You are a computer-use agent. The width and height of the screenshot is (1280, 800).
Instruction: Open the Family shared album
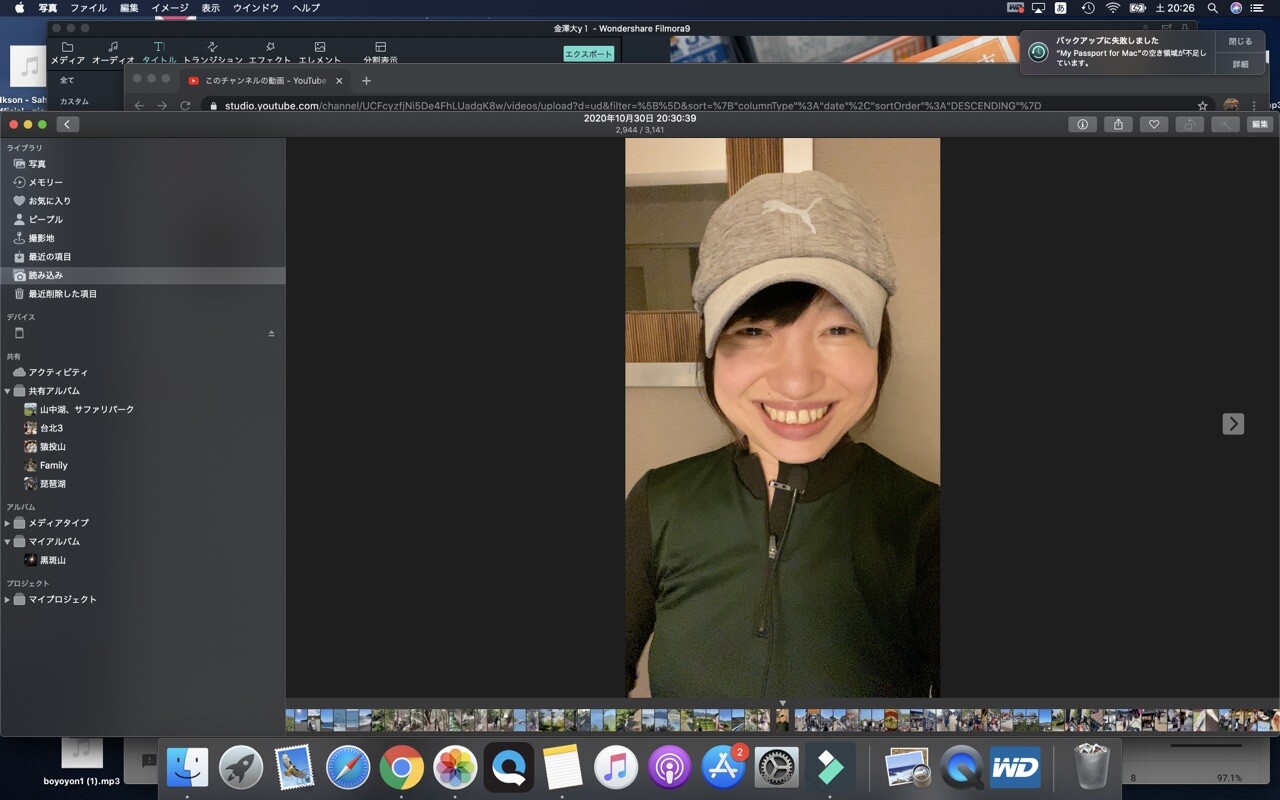click(53, 465)
